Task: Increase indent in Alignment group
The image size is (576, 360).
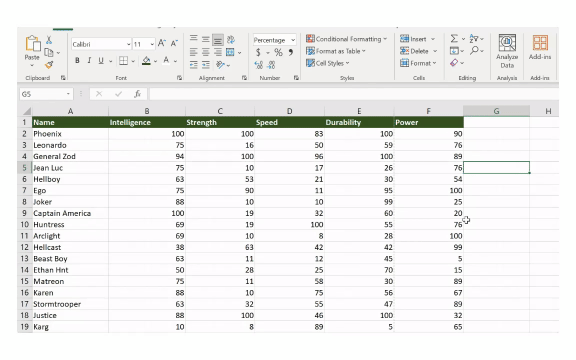Action: point(206,65)
